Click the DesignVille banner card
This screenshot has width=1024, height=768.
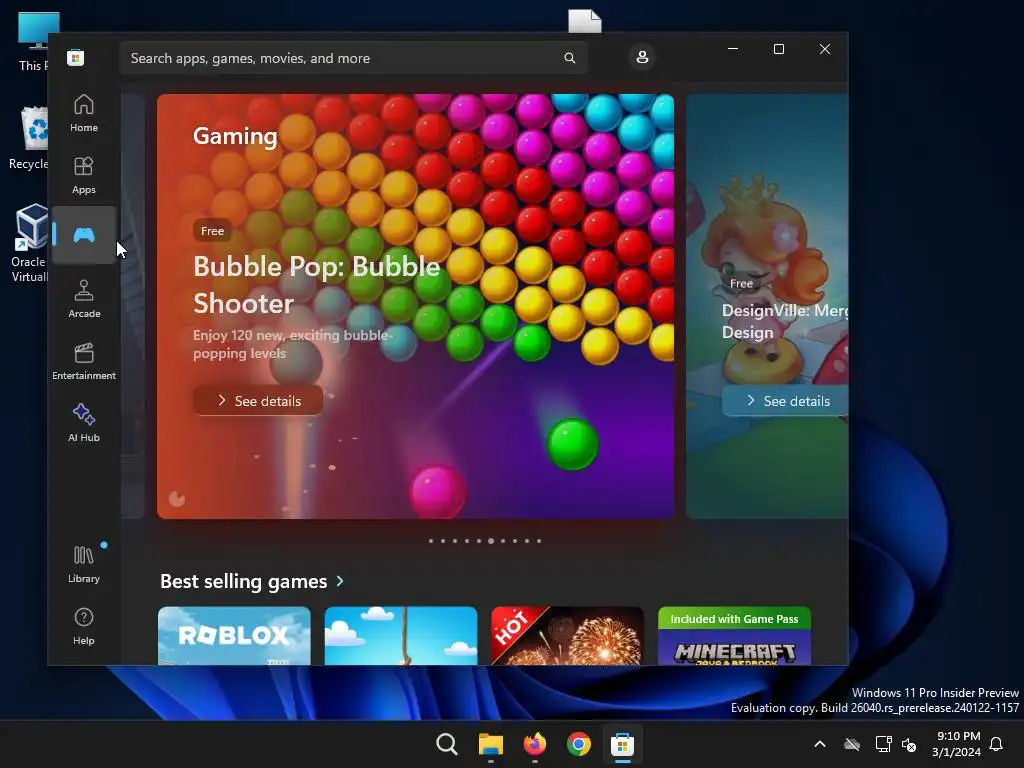point(767,306)
